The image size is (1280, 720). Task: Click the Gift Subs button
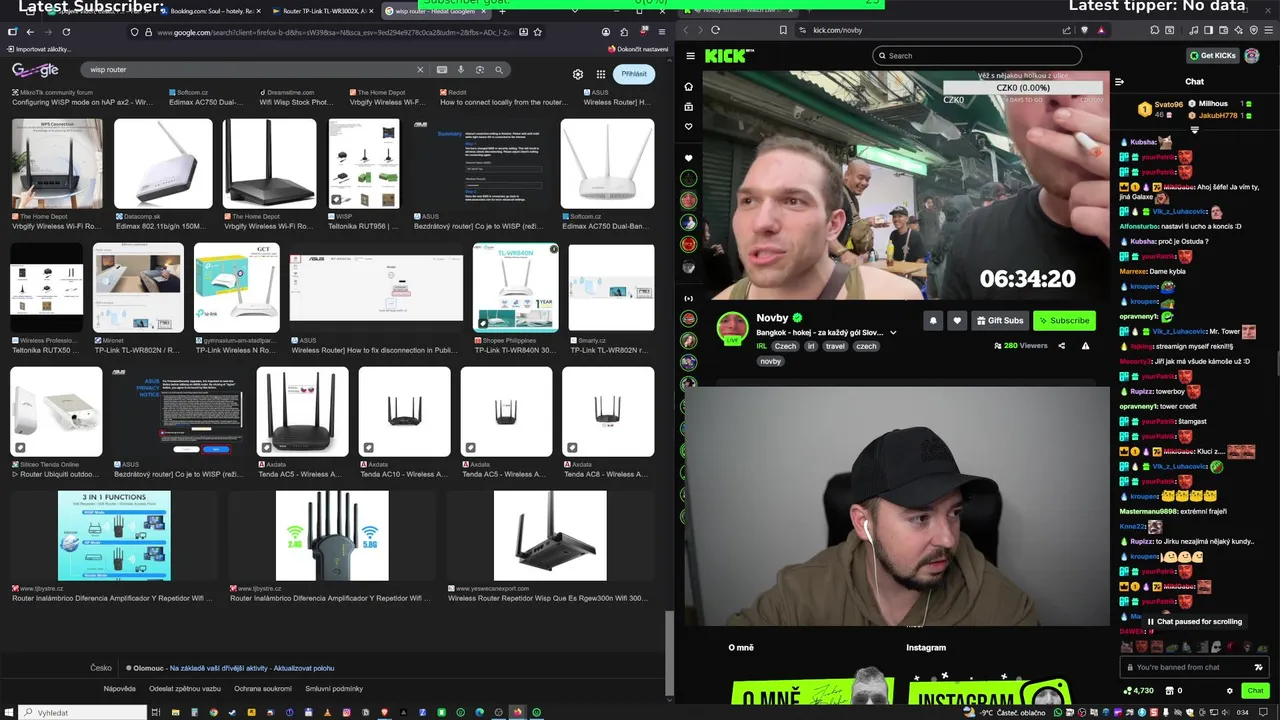click(1000, 320)
